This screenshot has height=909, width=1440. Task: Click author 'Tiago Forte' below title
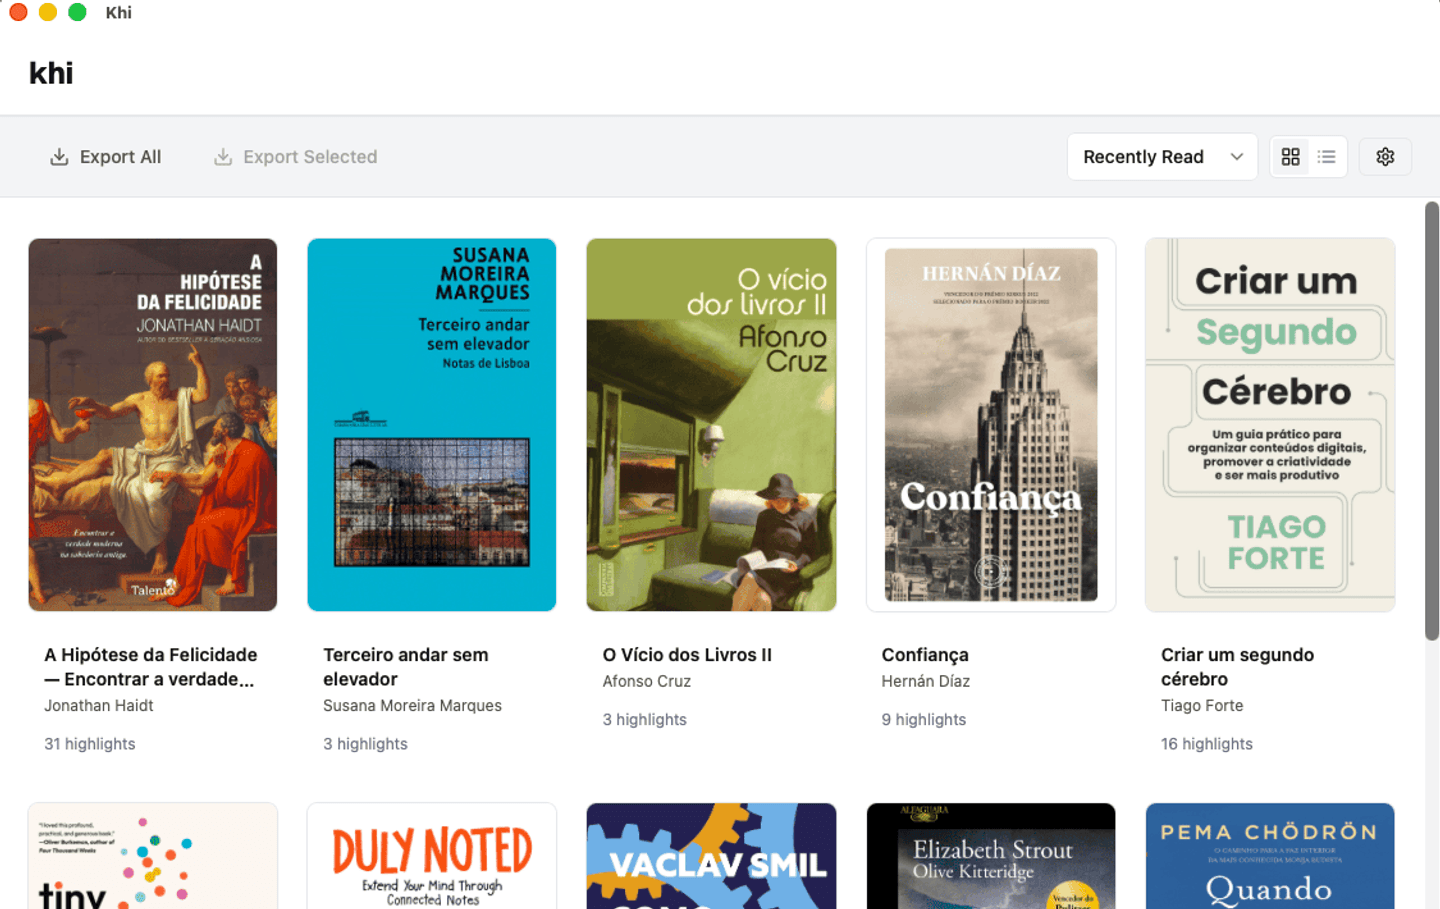[x=1202, y=706]
